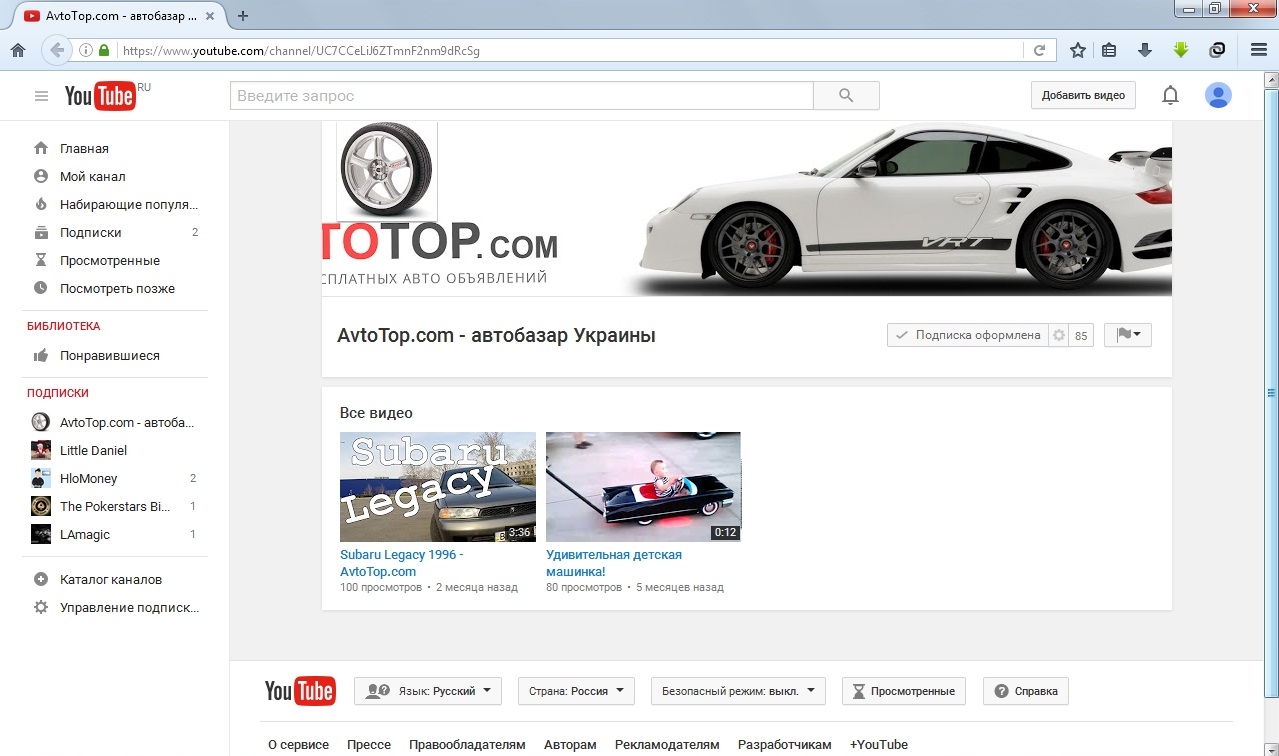Click the YouTube logo in header
The image size is (1279, 756).
click(x=100, y=96)
